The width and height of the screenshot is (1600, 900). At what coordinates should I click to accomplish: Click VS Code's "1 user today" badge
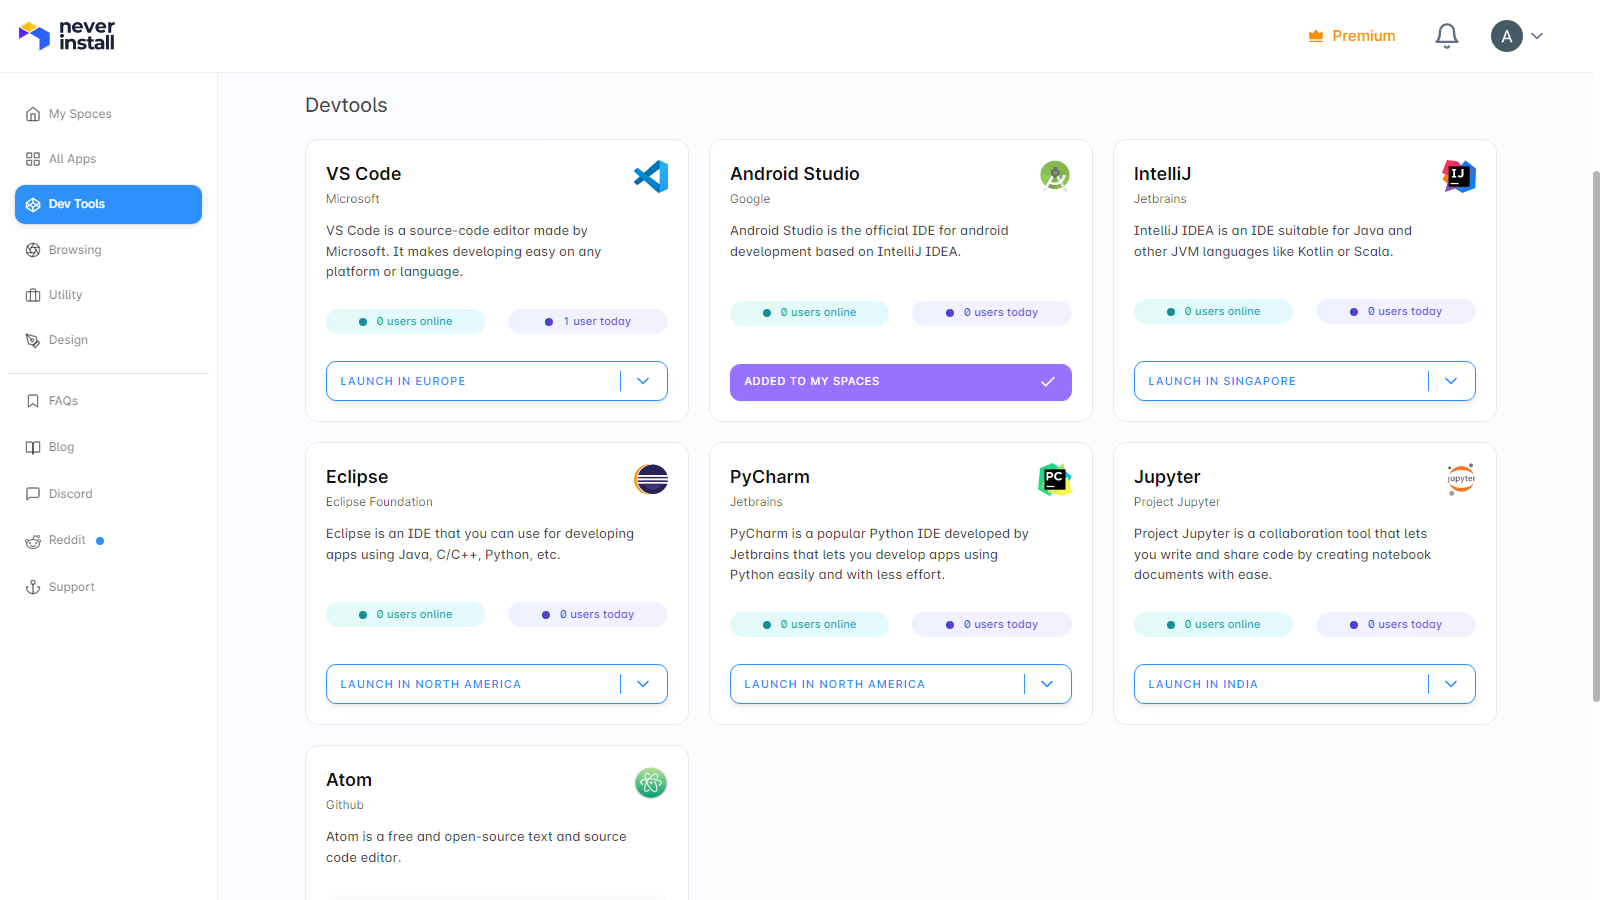[588, 322]
